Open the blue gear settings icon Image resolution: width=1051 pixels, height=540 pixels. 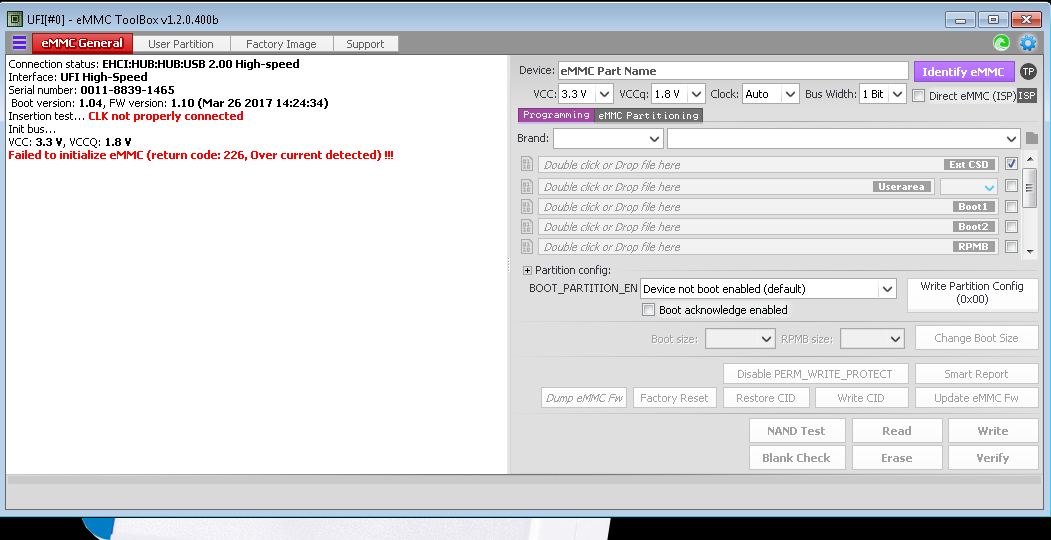[1028, 44]
